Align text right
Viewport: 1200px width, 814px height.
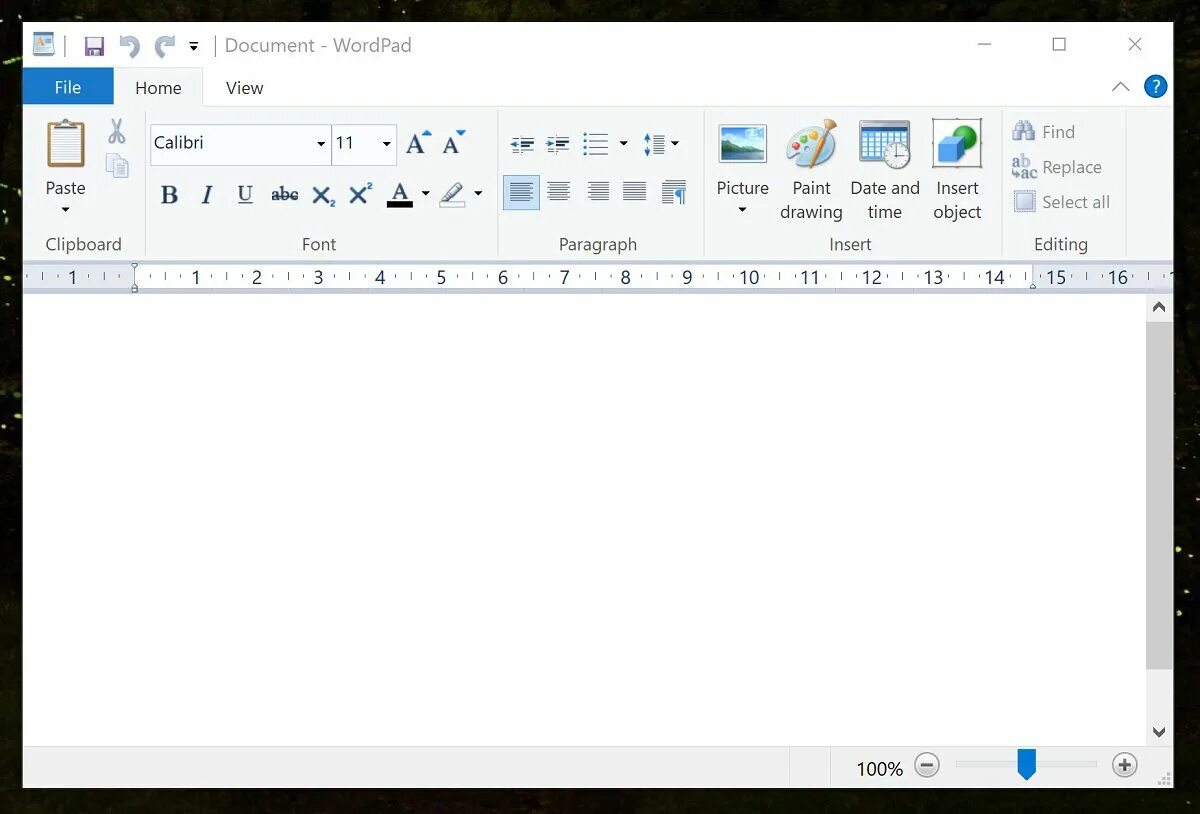click(597, 192)
